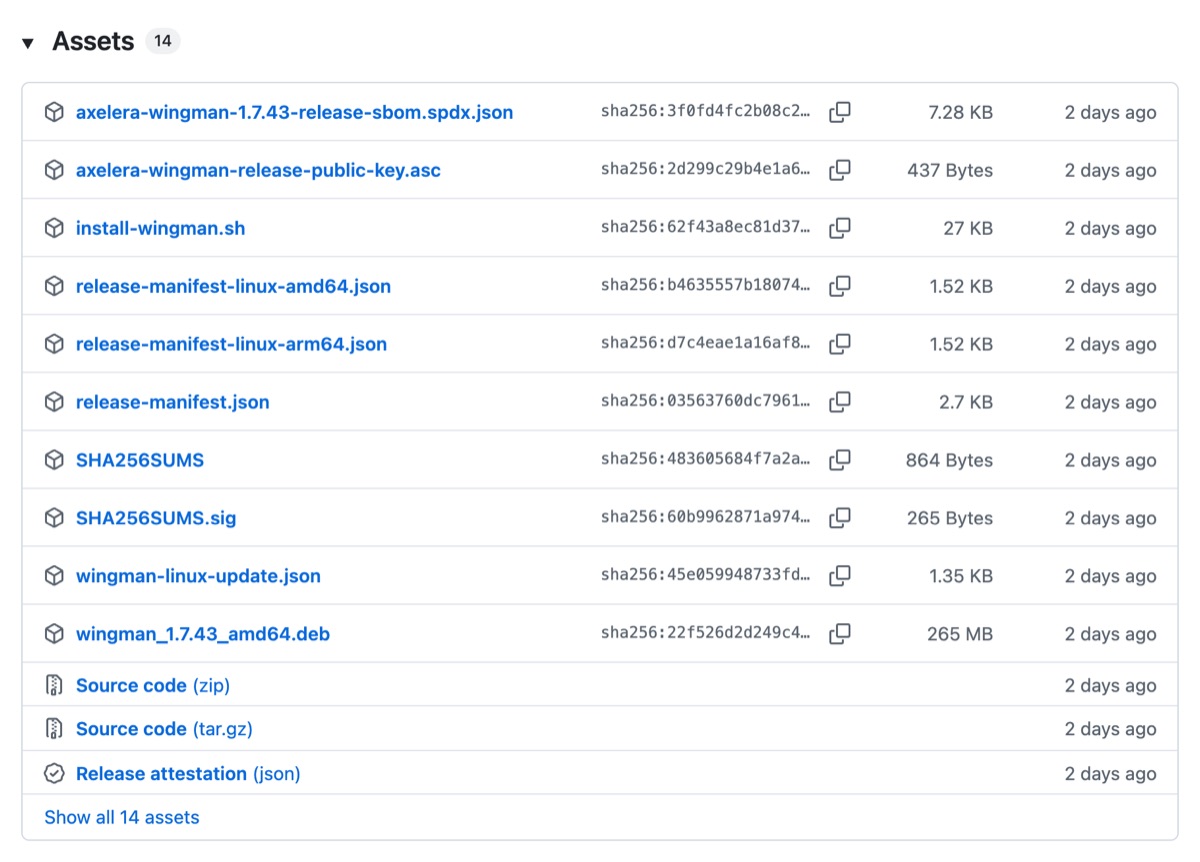1200x862 pixels.
Task: Click 2 days ago in Release attestation row
Action: click(1110, 774)
